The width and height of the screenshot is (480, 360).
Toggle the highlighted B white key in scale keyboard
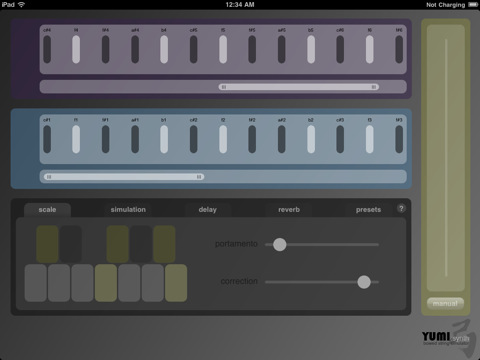point(176,283)
